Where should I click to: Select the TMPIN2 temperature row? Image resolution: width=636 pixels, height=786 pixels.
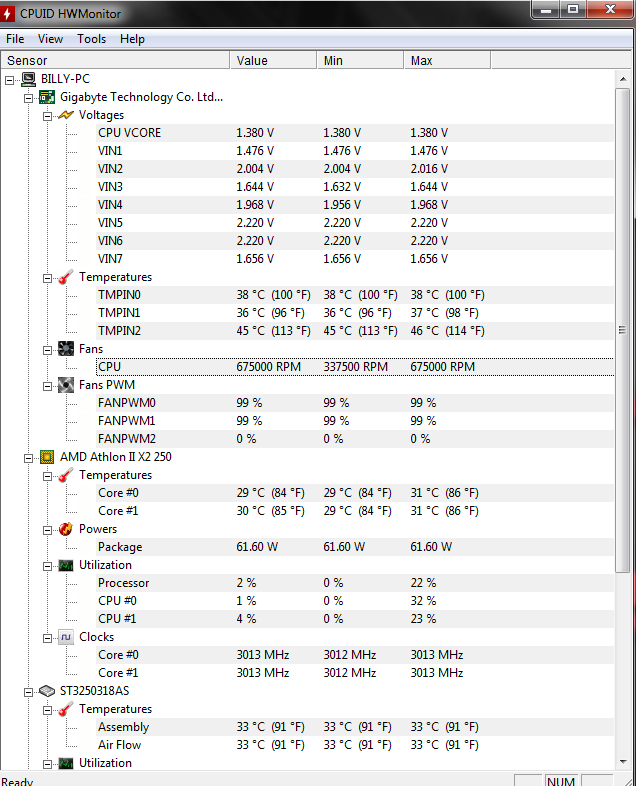pyautogui.click(x=355, y=331)
